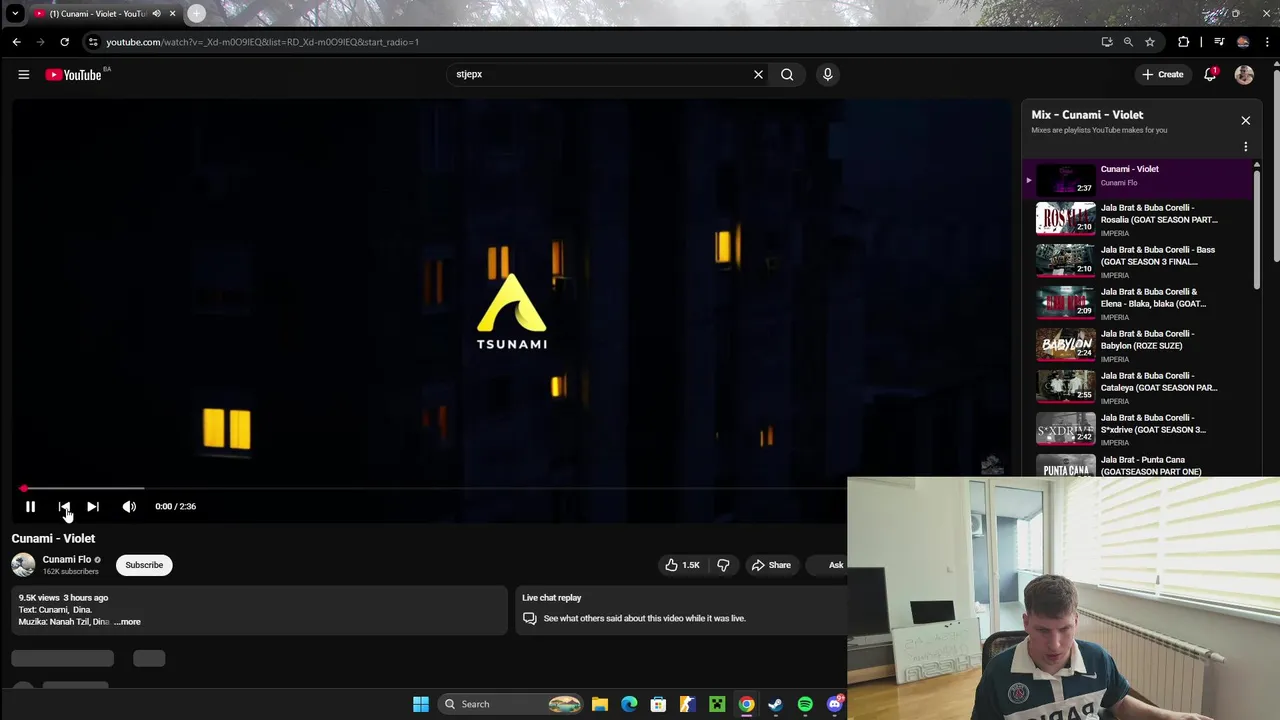Play Jala Brat - Punta Cana from the mix
This screenshot has height=720, width=1280.
(x=1137, y=465)
